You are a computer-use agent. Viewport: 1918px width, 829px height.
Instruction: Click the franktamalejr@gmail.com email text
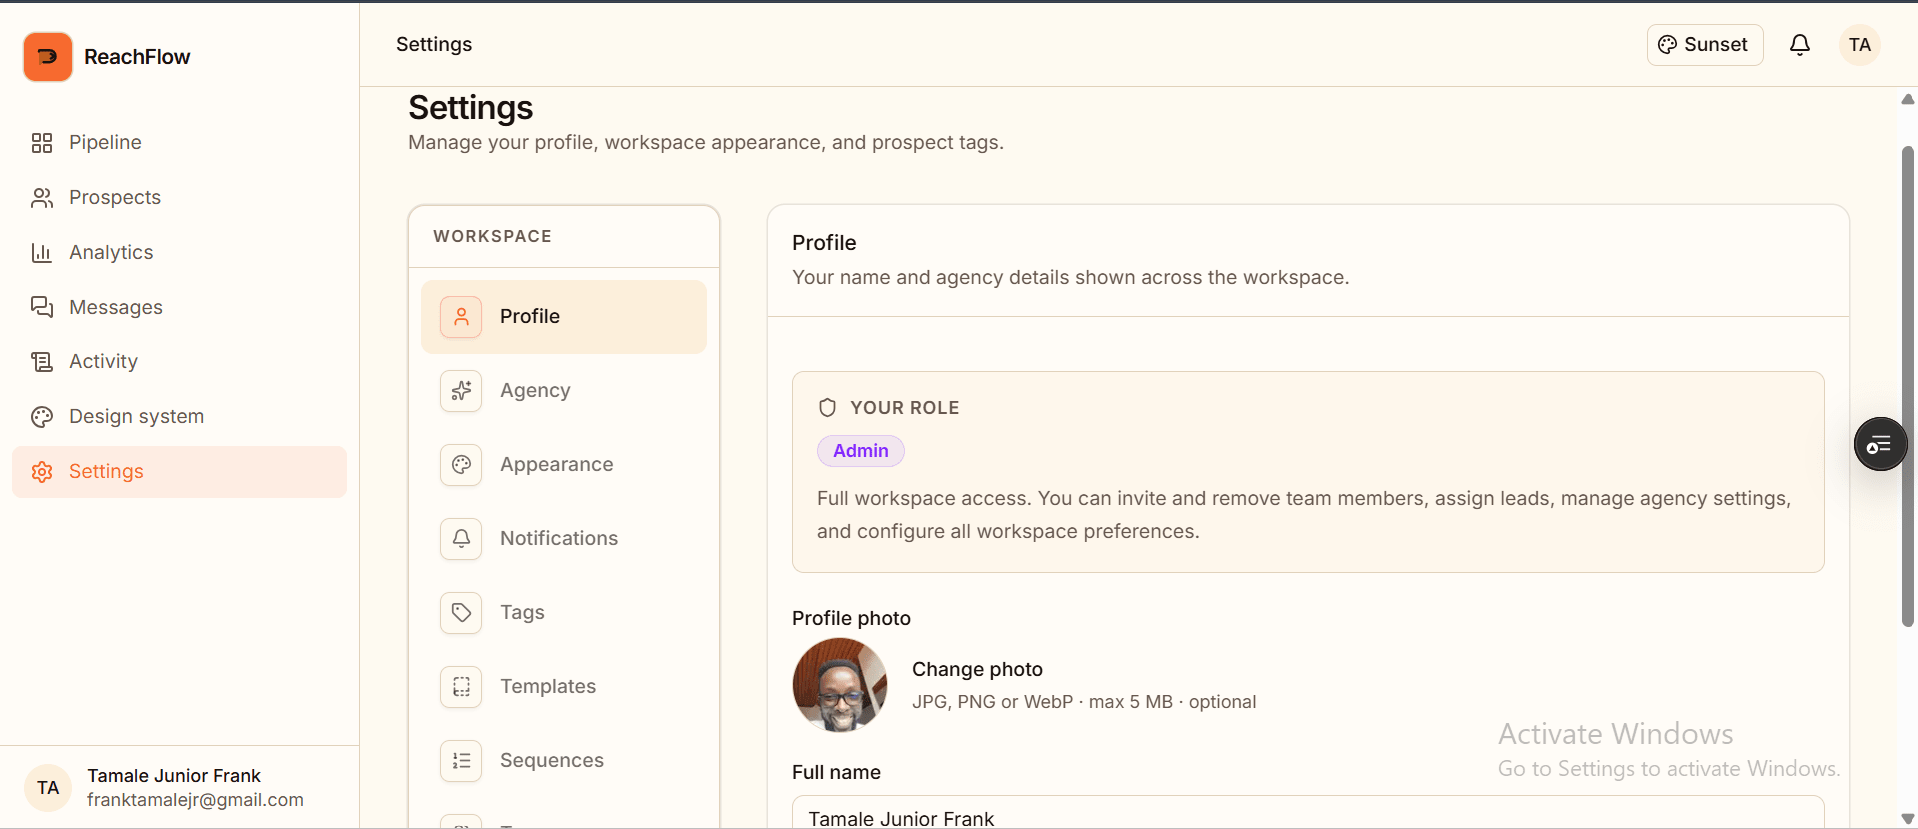point(195,800)
